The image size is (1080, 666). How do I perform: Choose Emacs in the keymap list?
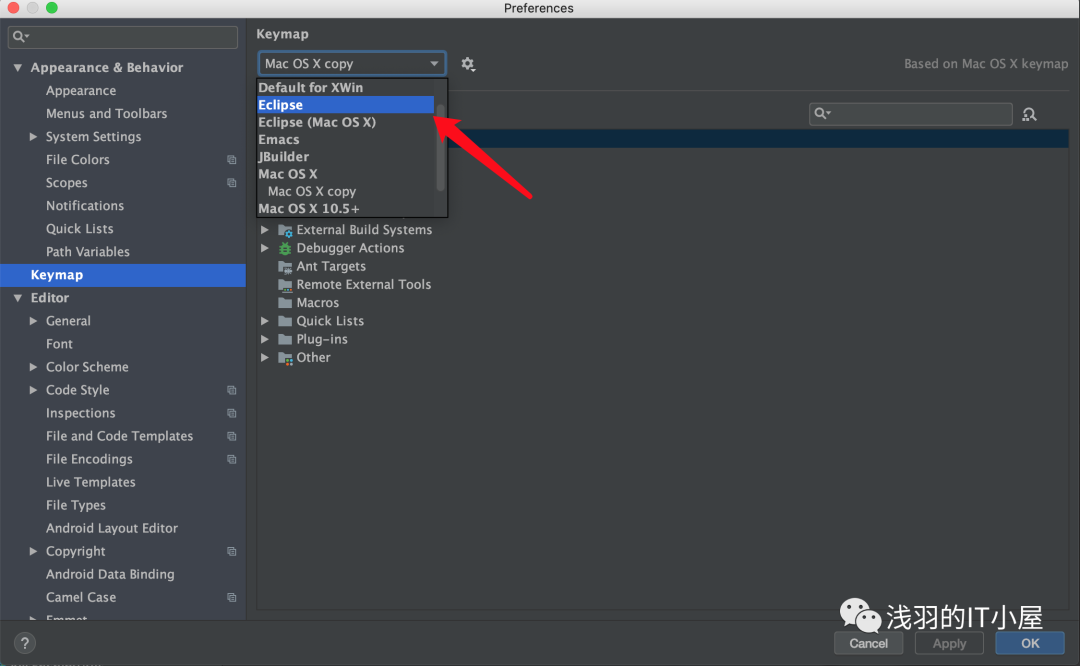point(279,139)
